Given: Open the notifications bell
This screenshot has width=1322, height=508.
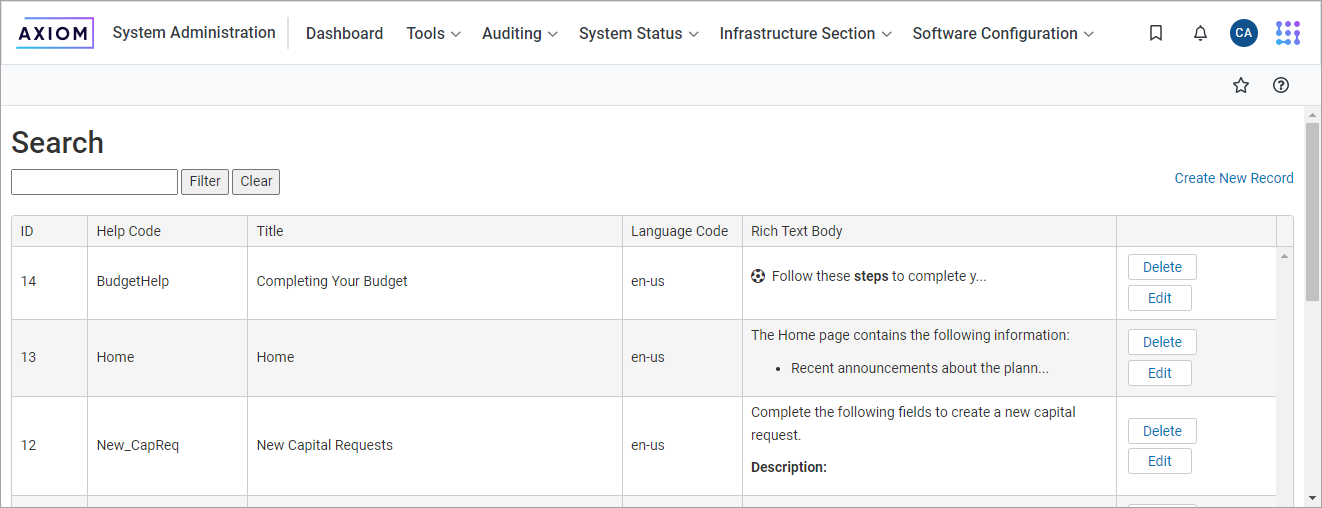Looking at the screenshot, I should [1200, 33].
